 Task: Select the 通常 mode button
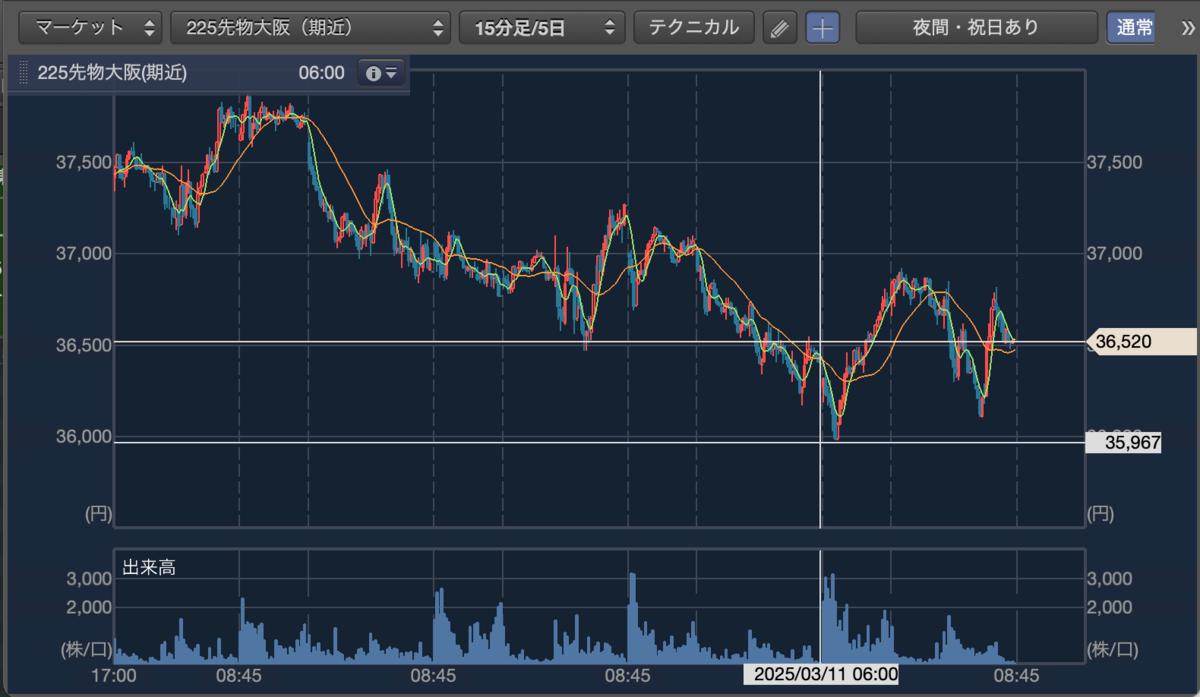[x=1130, y=27]
